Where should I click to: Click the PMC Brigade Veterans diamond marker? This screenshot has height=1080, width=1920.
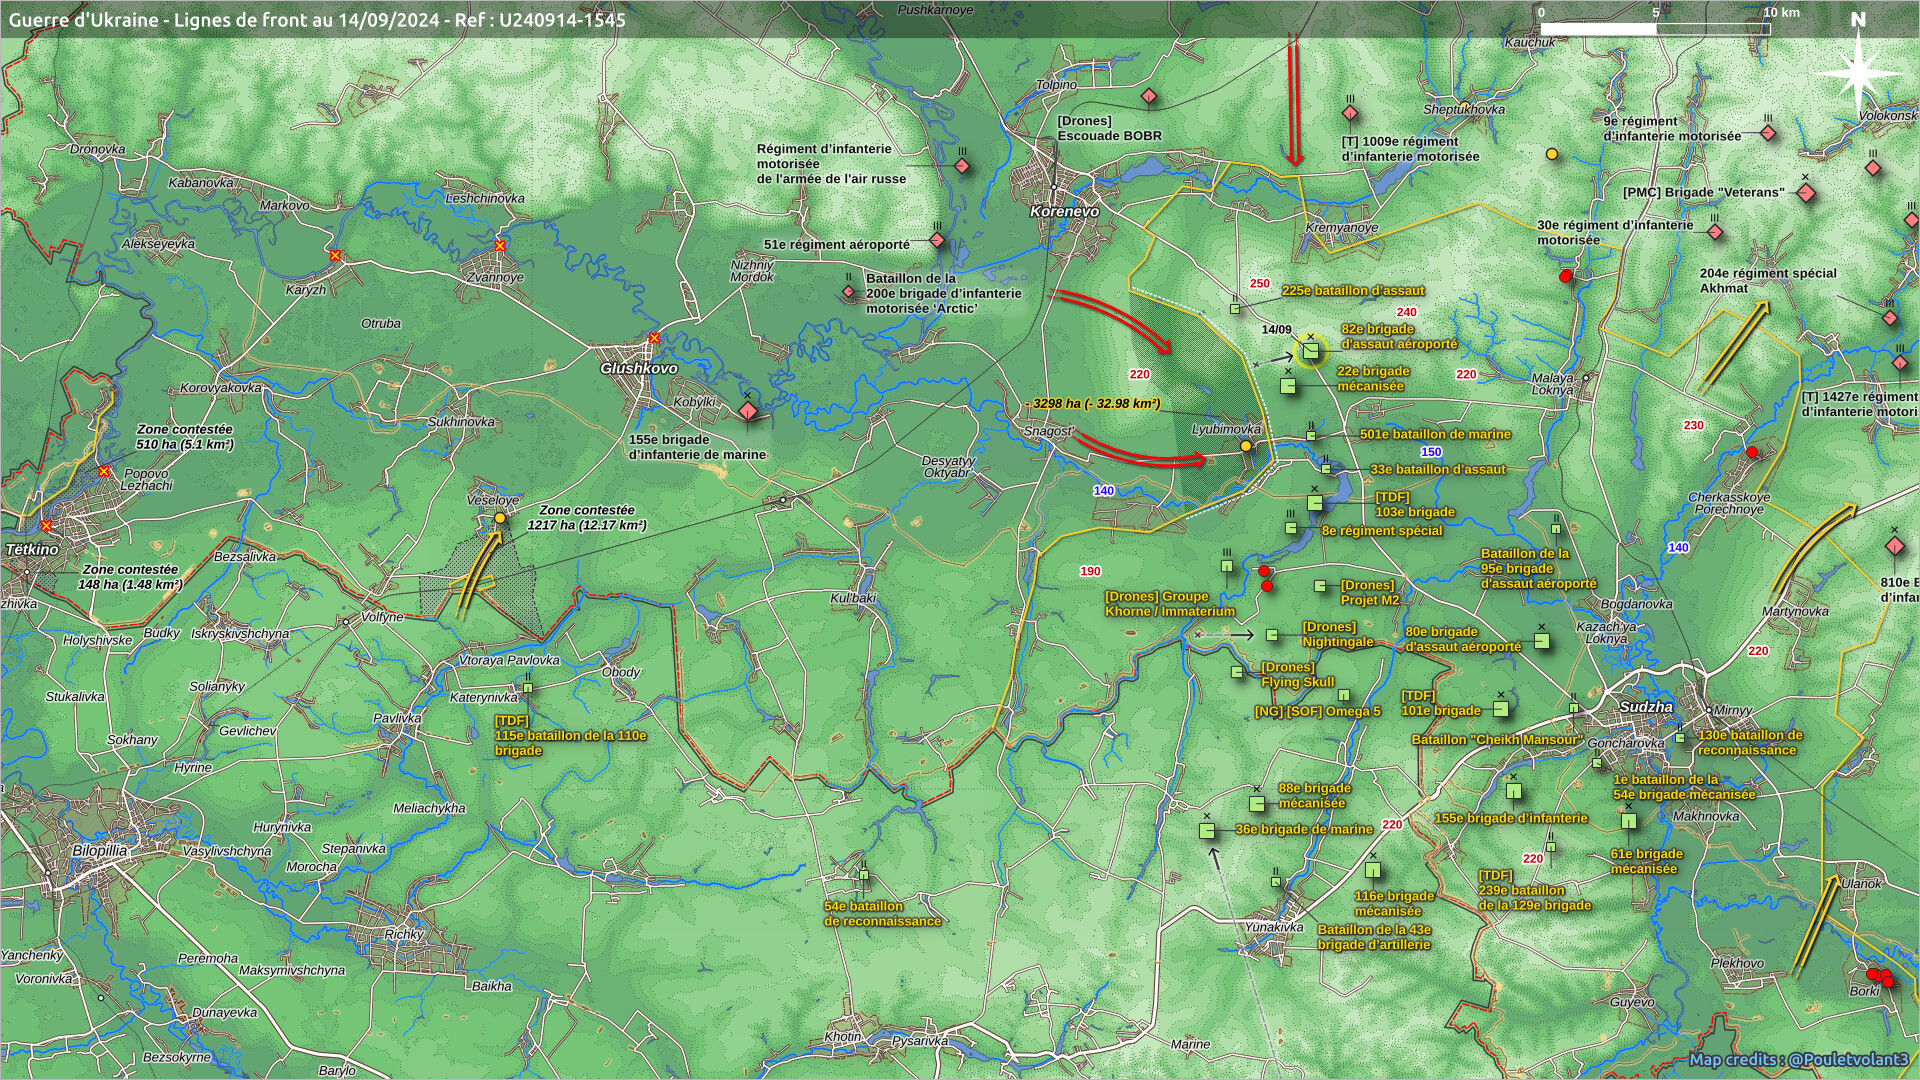pos(1806,193)
